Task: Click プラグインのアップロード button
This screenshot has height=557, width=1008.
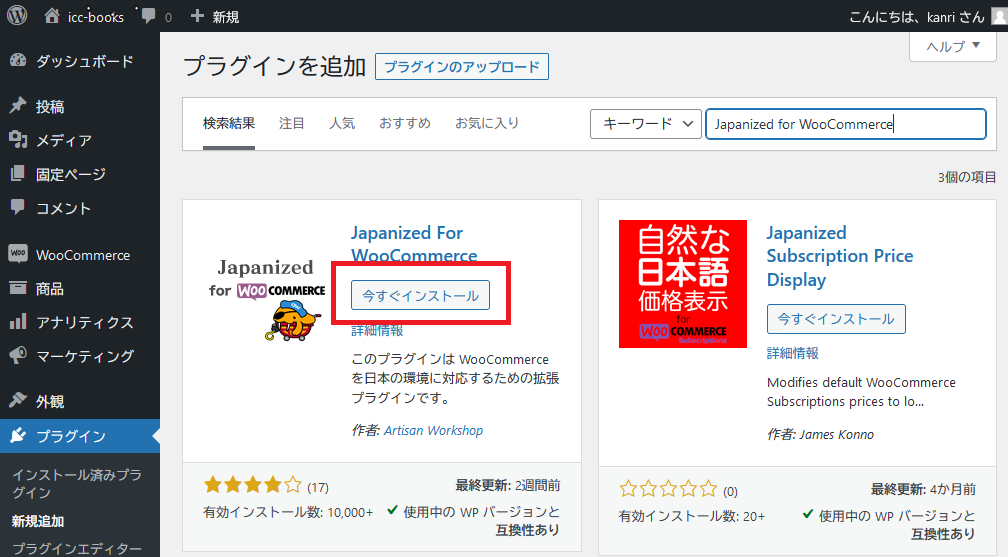Action: (x=462, y=67)
